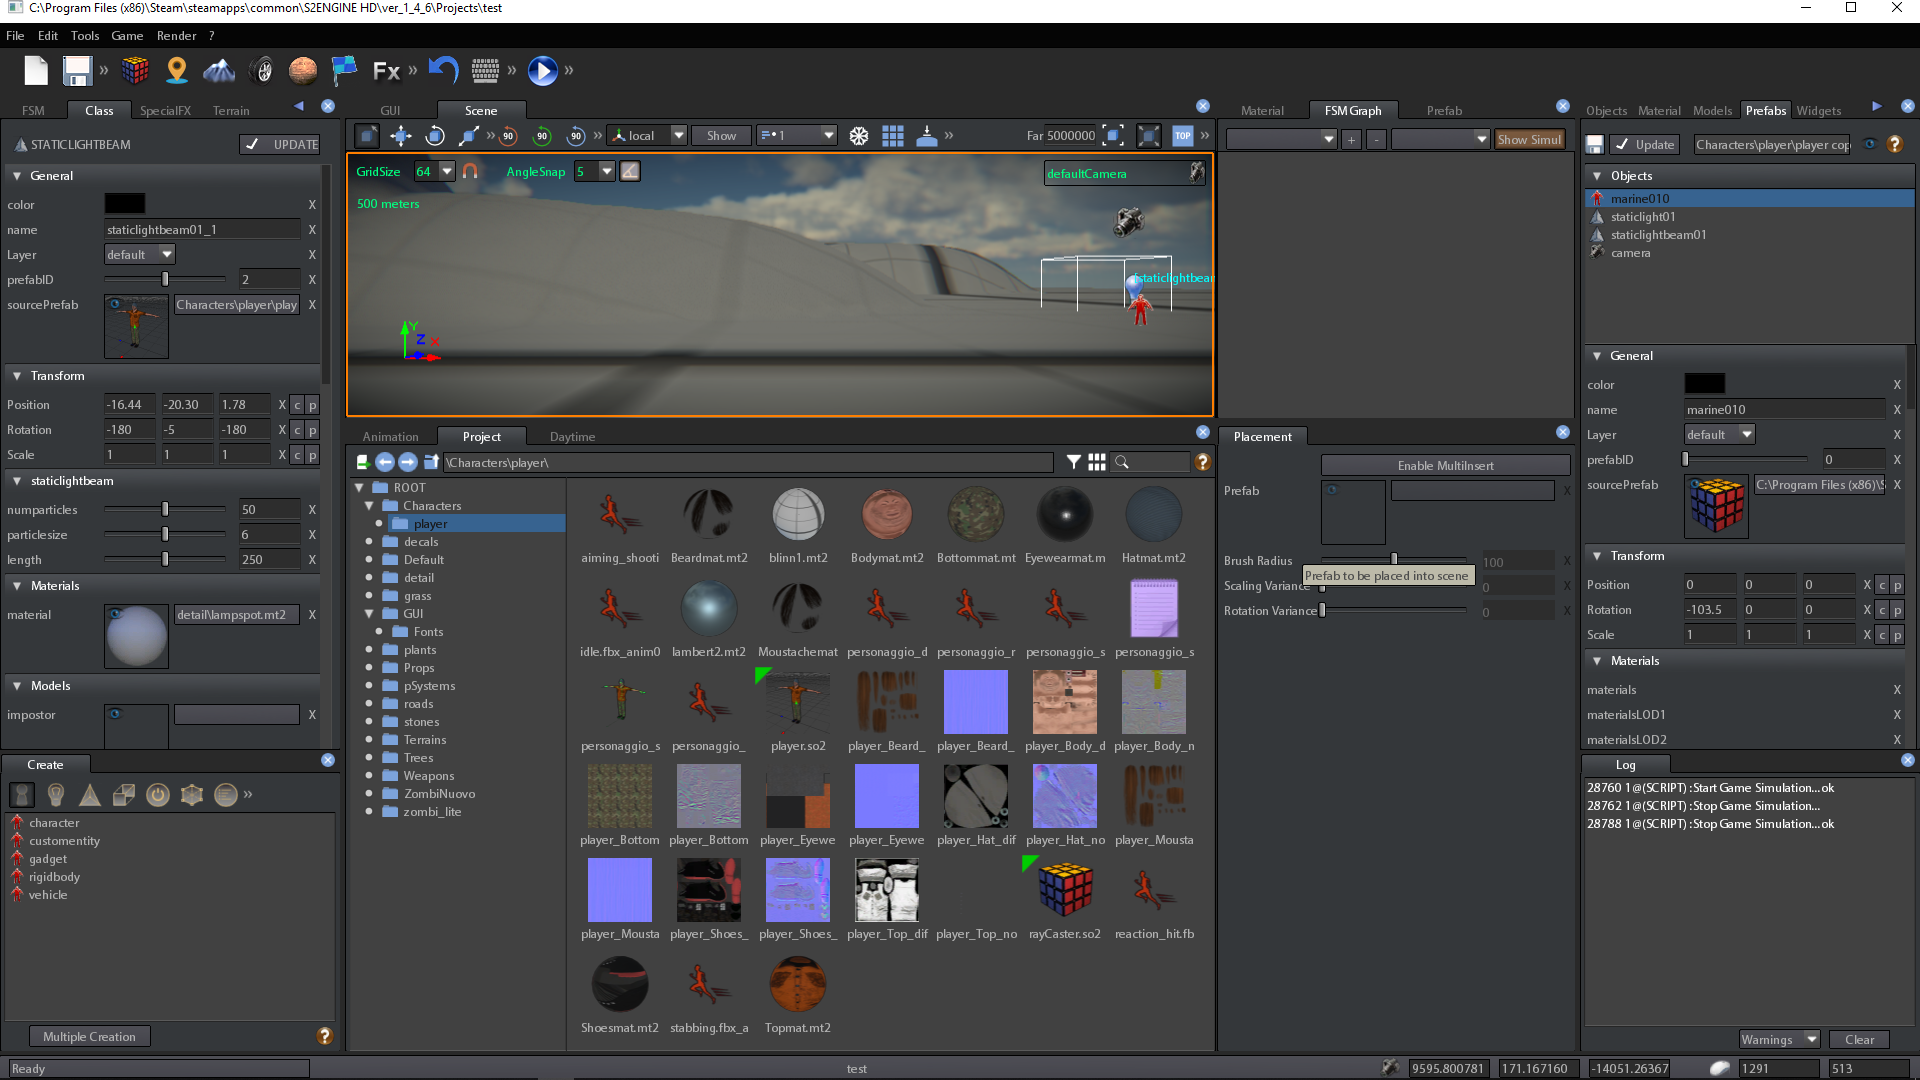Image resolution: width=1920 pixels, height=1080 pixels.
Task: Open the local coordinate space dropdown
Action: coord(678,136)
